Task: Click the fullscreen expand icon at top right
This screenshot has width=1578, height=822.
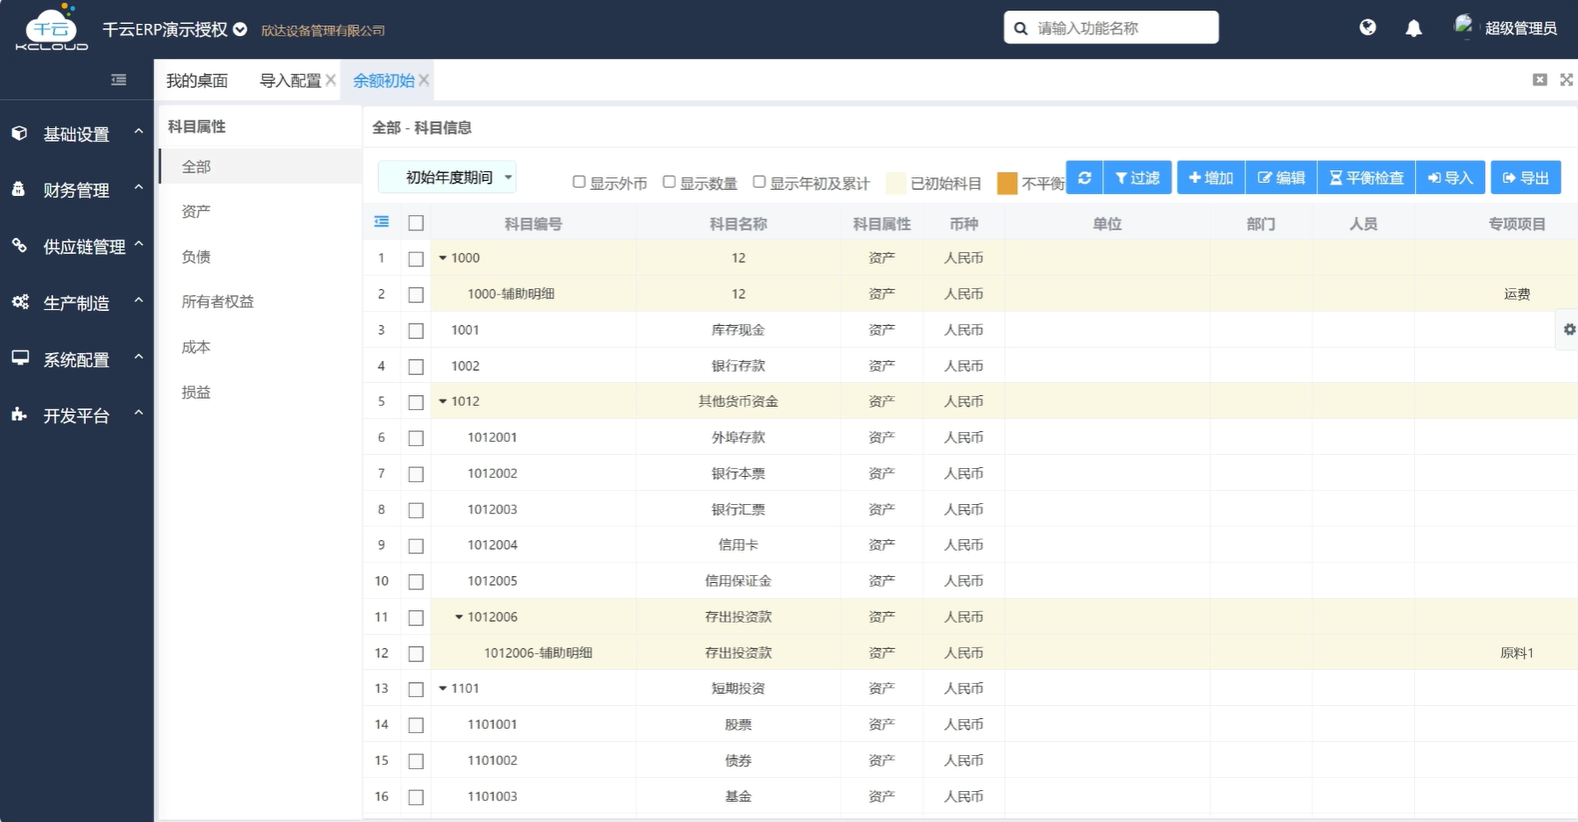Action: [1566, 80]
